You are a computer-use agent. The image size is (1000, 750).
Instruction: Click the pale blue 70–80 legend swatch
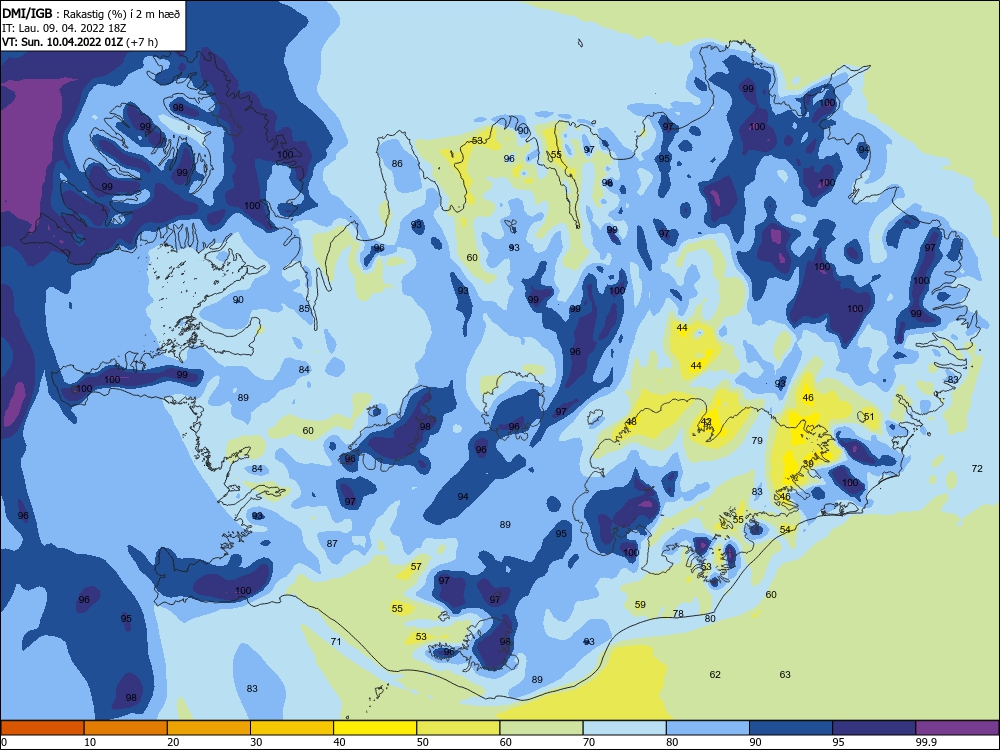(x=624, y=728)
